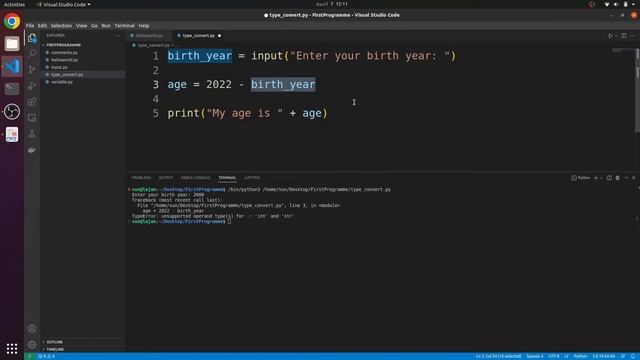Screen dimensions: 640x360
Task: Switch to the PROBLEMS panel tab
Action: click(x=141, y=178)
